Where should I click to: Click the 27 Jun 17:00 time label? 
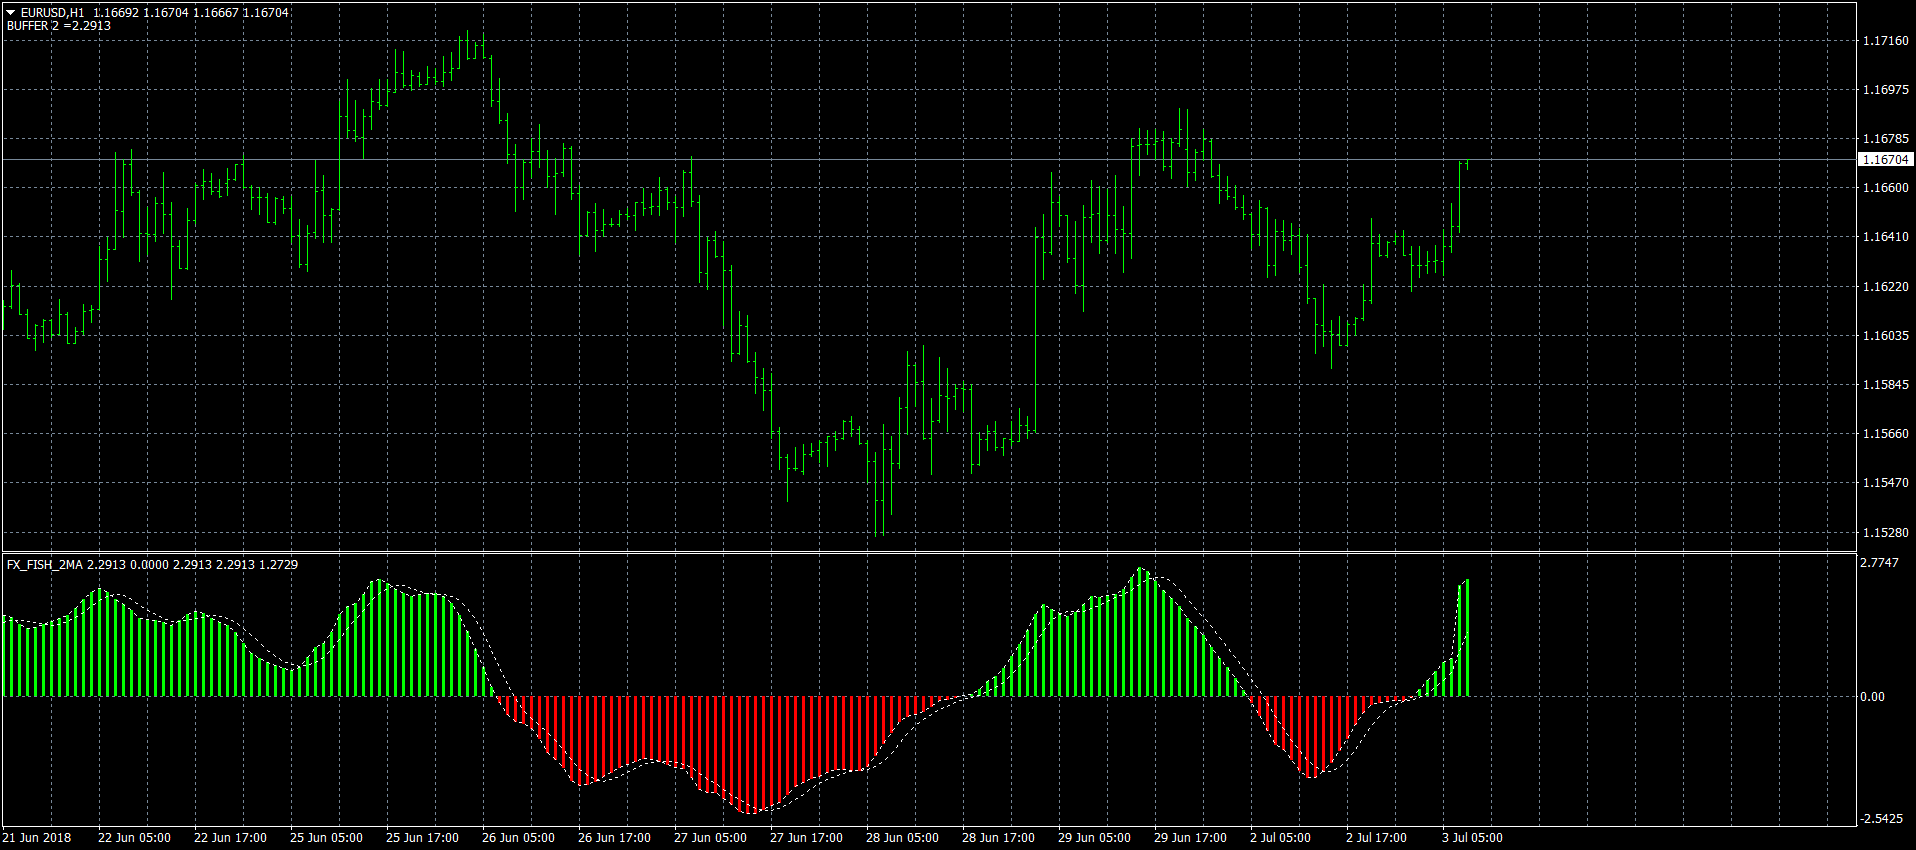806,838
